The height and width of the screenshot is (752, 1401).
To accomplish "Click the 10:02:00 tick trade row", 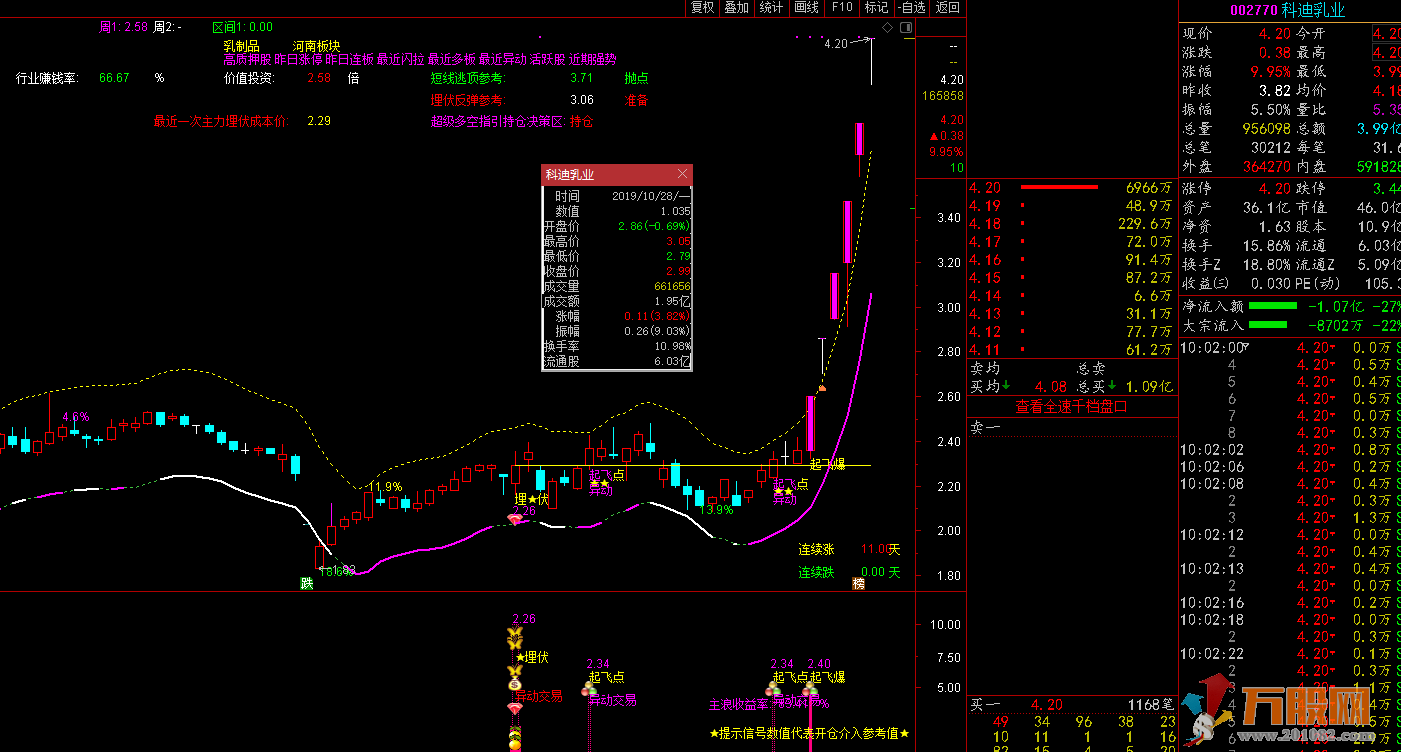I will pos(1290,348).
